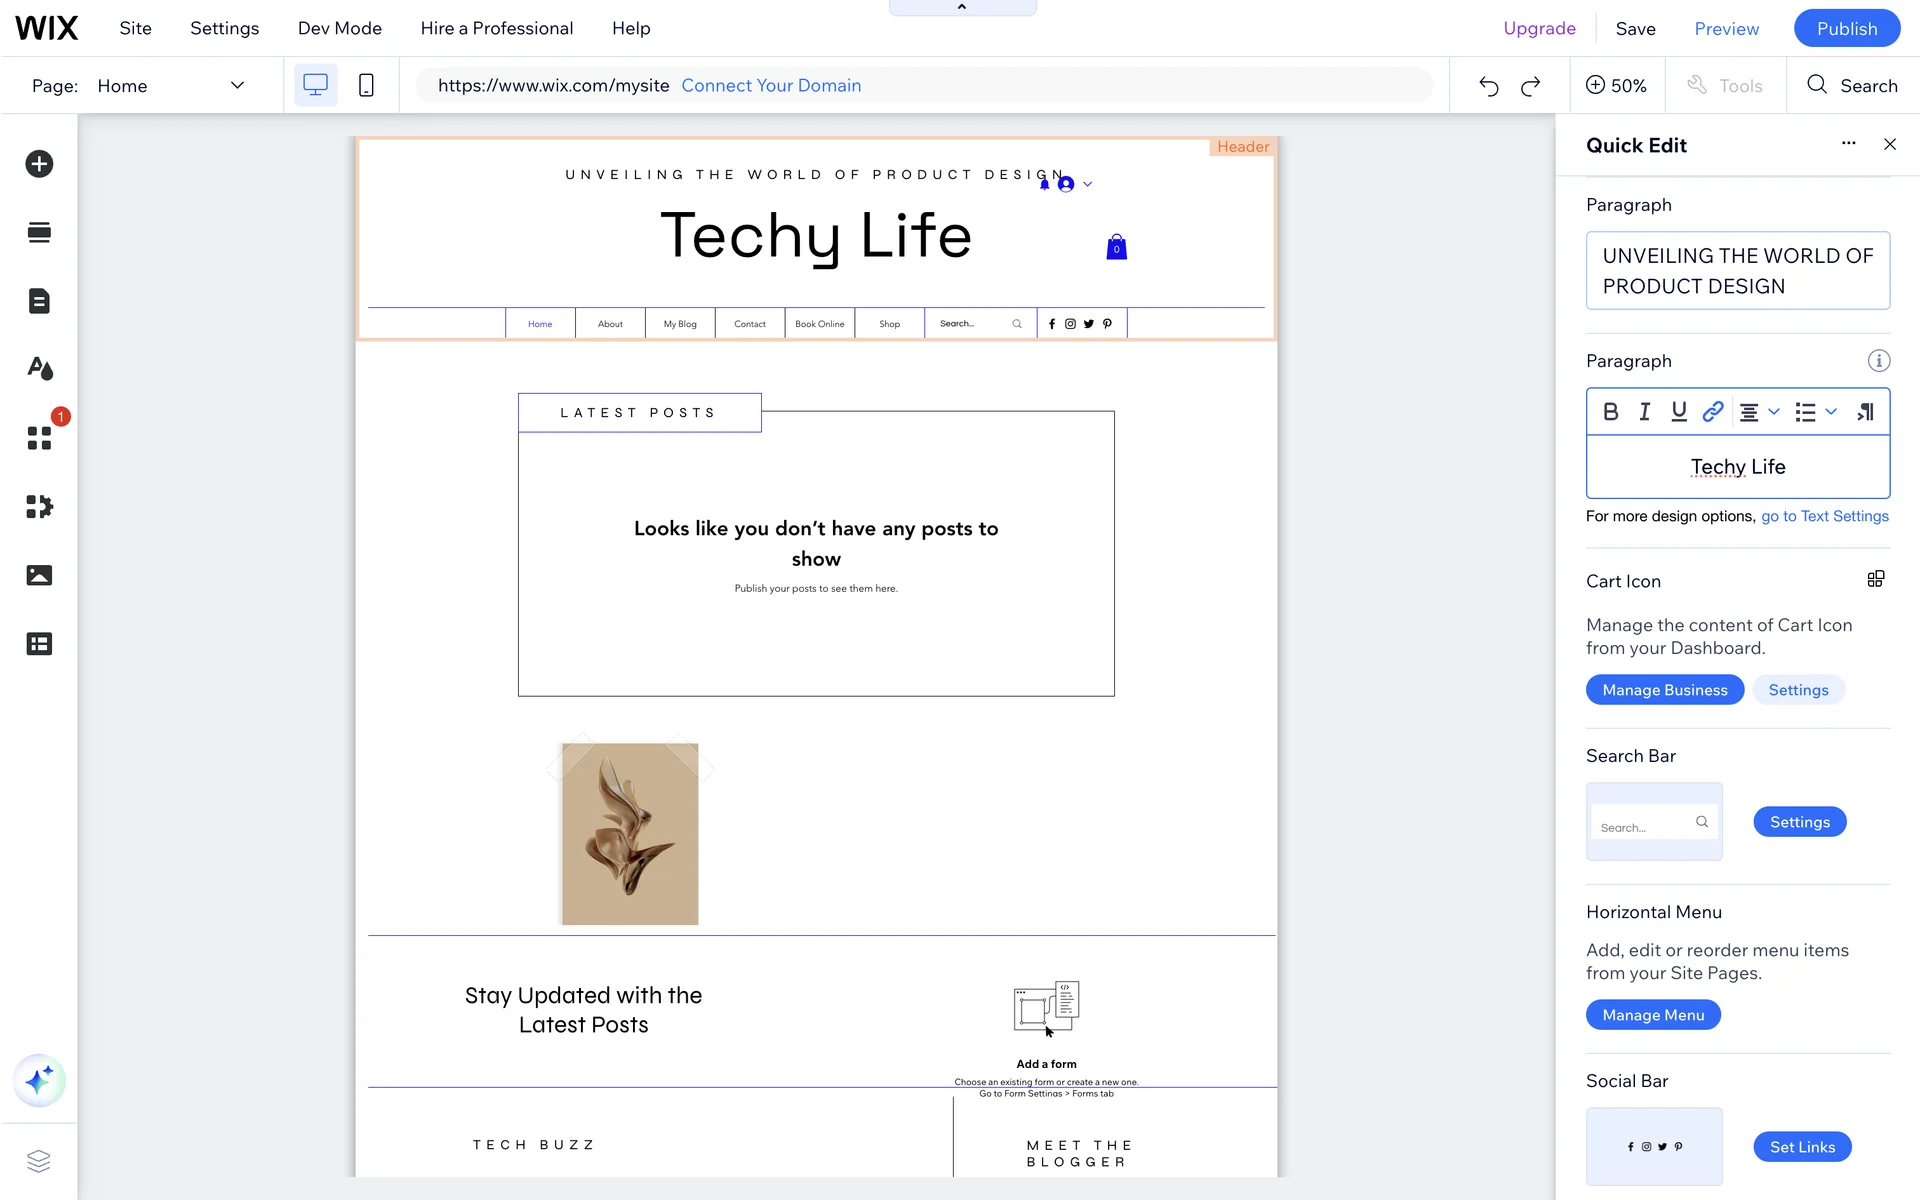Expand the Page Home dropdown
The image size is (1920, 1200).
237,86
